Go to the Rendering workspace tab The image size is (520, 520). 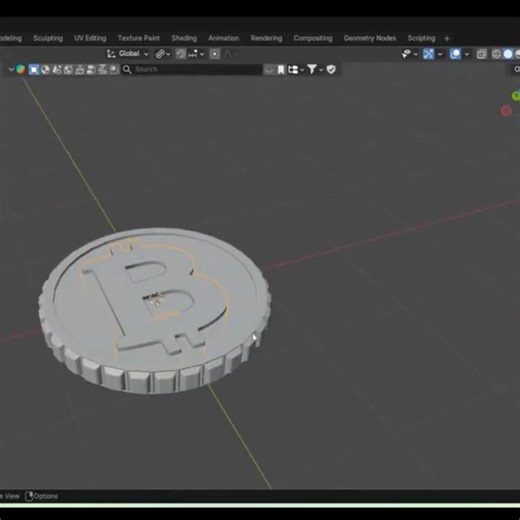266,38
